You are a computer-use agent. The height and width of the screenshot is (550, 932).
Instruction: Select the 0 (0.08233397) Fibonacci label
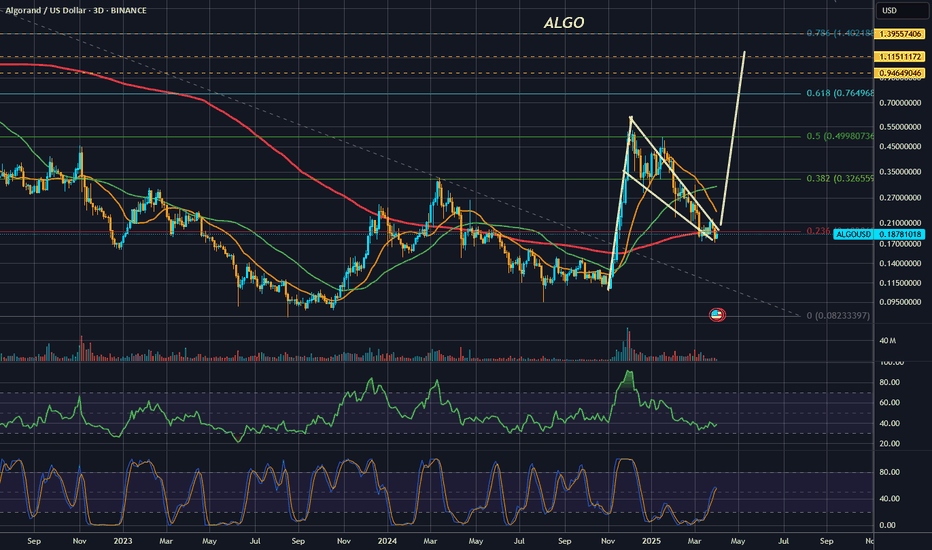click(838, 315)
